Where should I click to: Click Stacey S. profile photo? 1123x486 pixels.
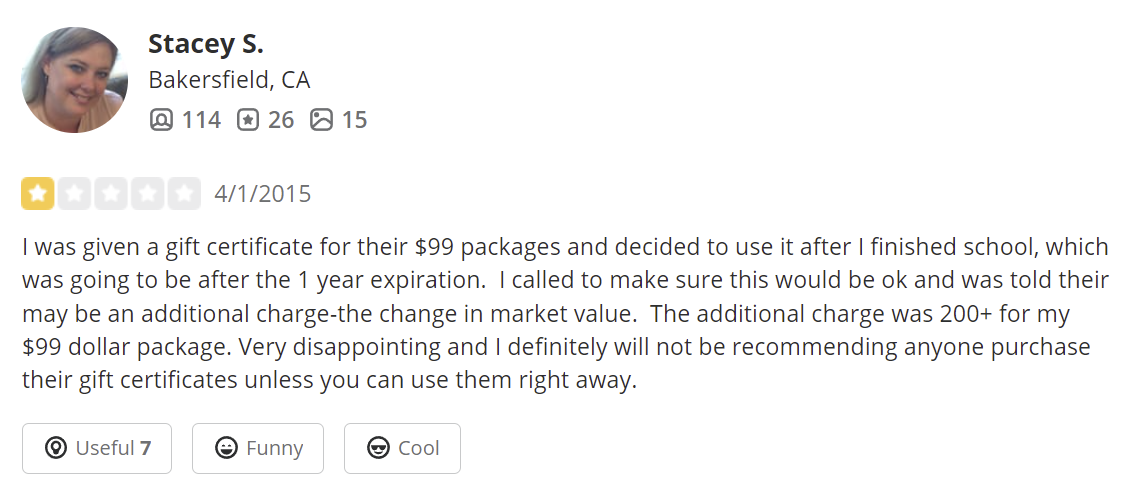click(x=74, y=80)
